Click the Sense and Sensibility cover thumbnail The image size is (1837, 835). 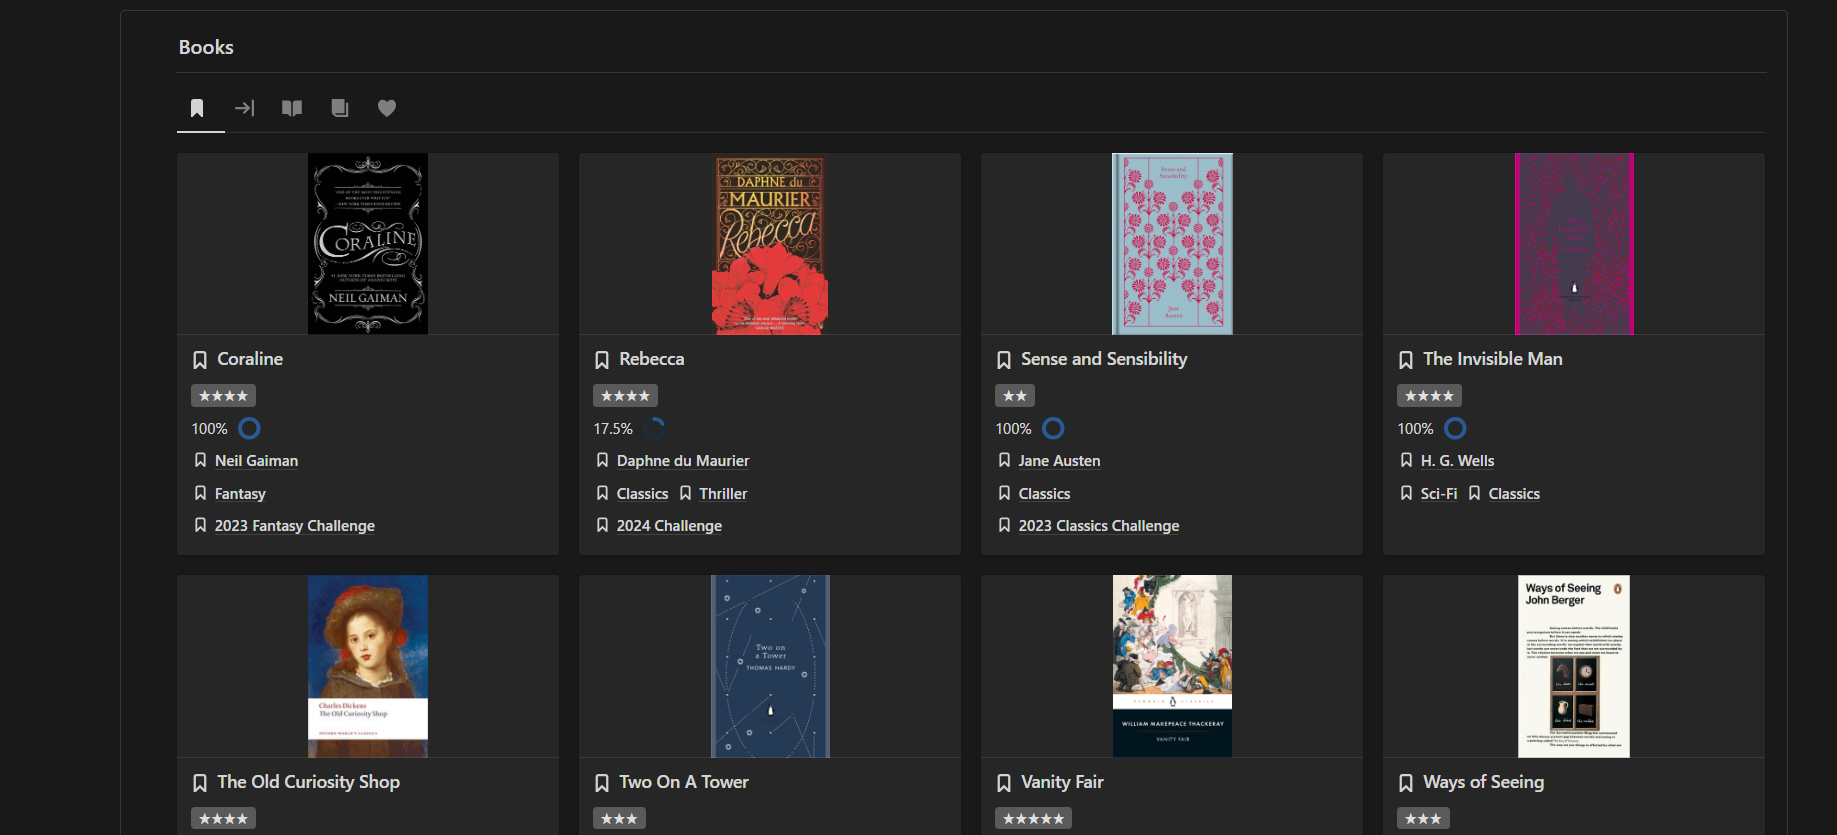coord(1172,243)
